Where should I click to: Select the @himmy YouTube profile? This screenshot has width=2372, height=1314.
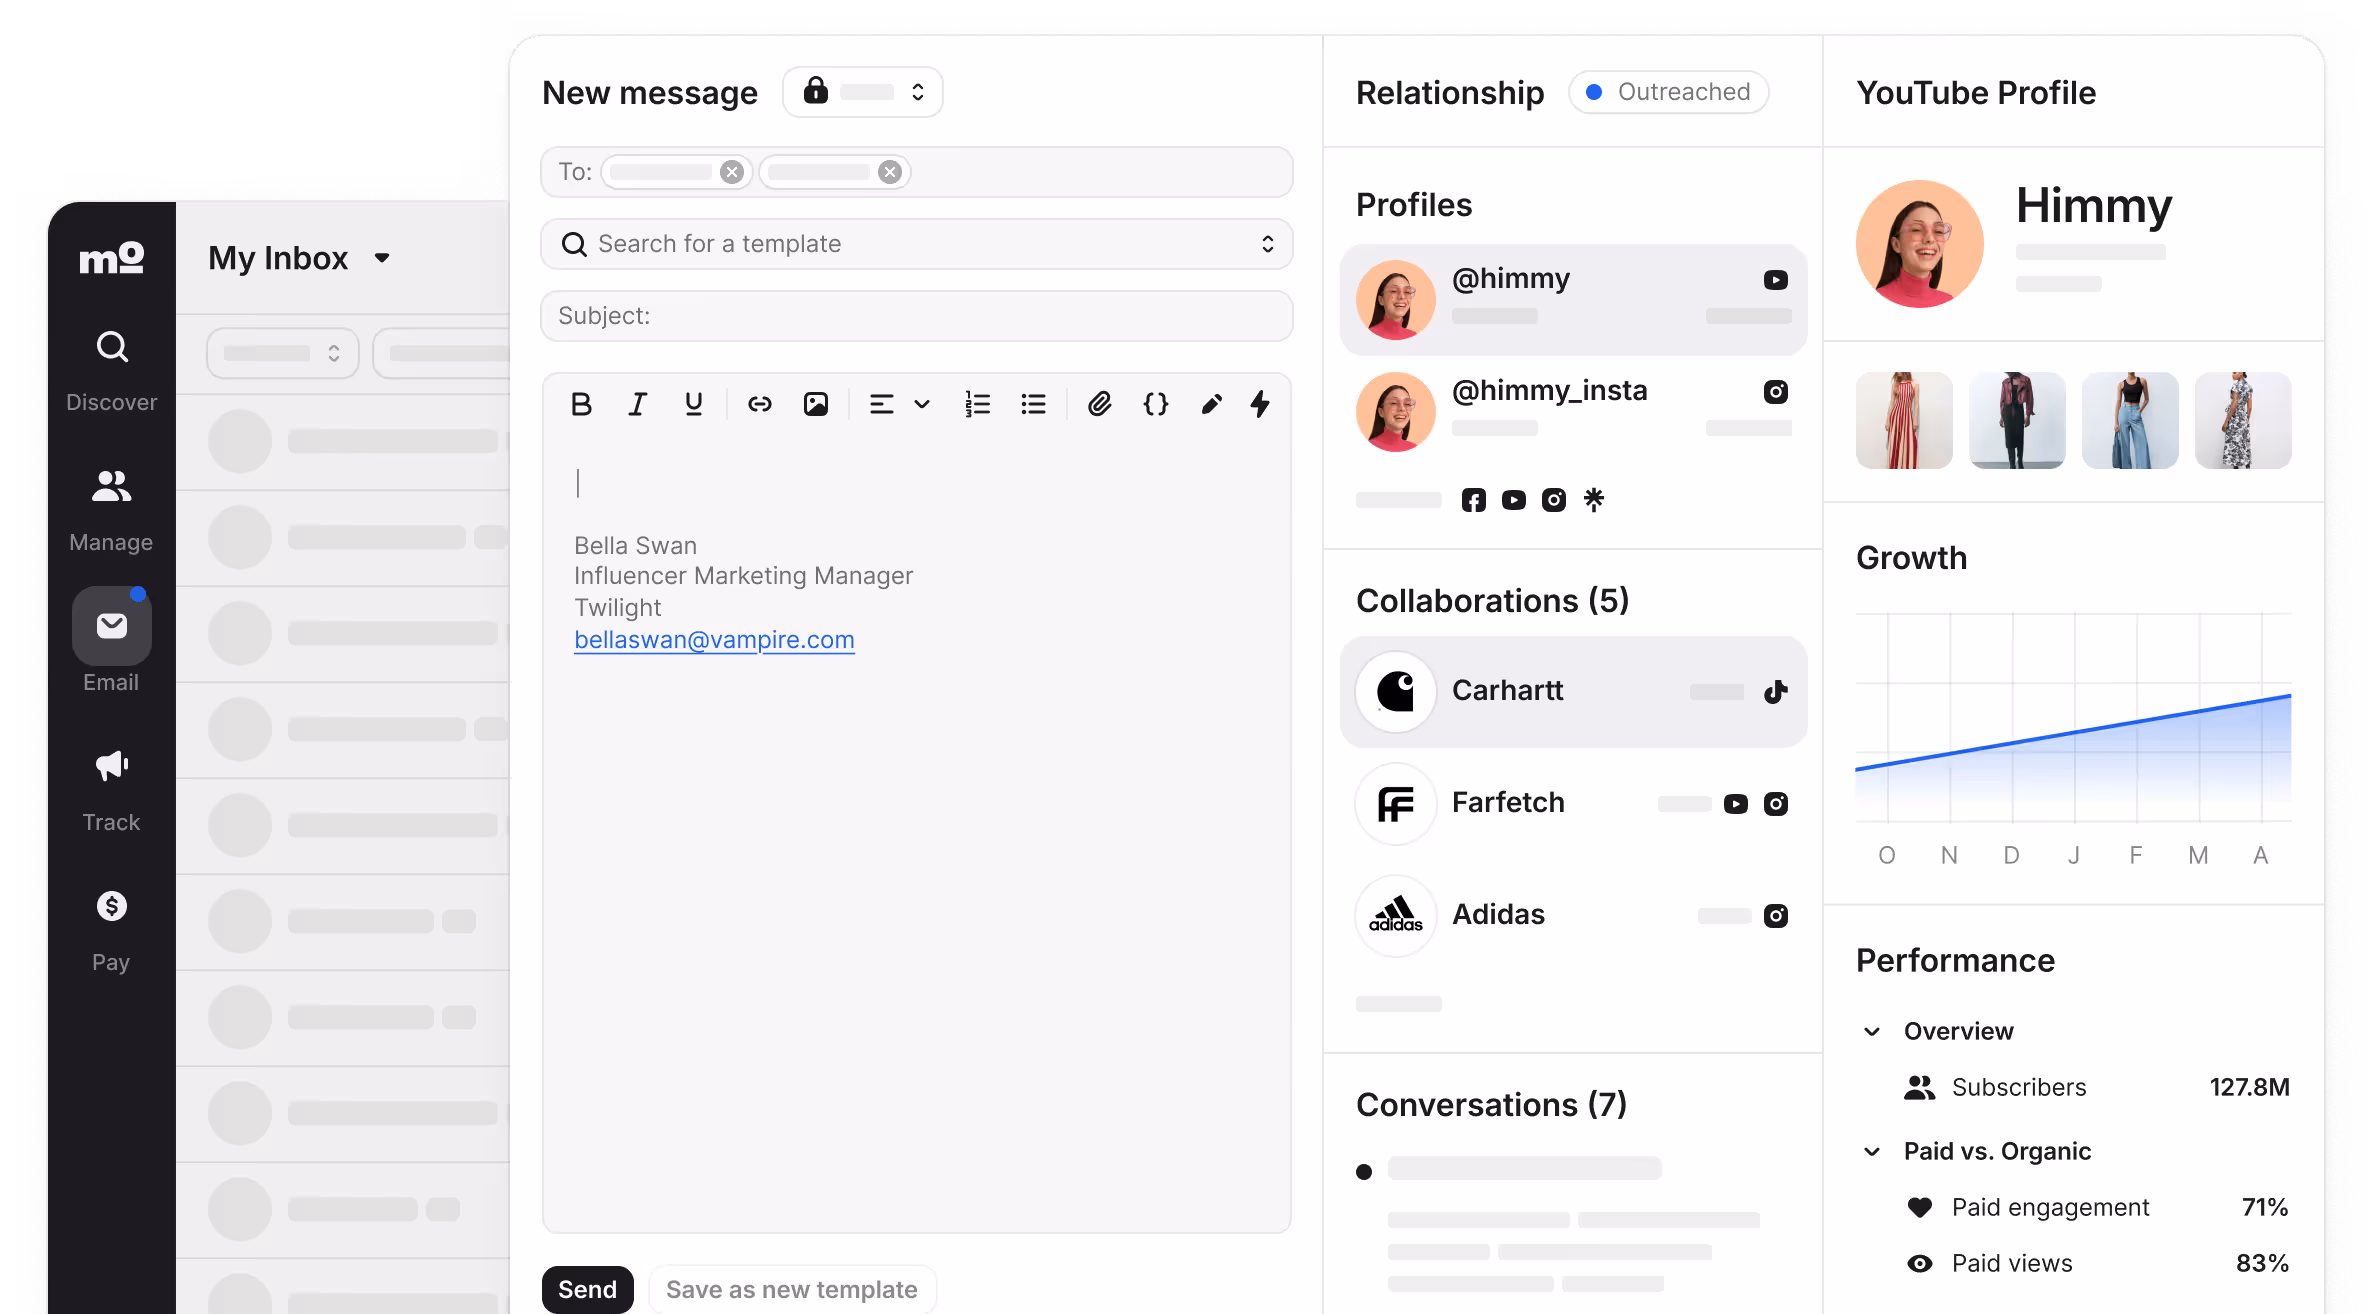coord(1574,299)
